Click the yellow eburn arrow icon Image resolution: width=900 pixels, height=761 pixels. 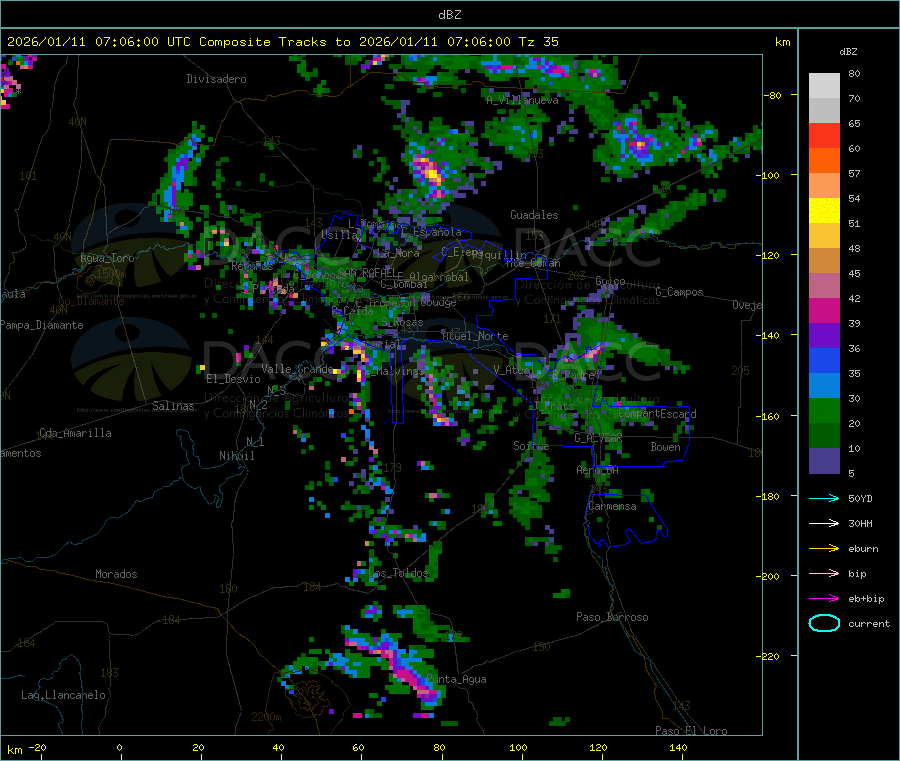click(x=824, y=549)
